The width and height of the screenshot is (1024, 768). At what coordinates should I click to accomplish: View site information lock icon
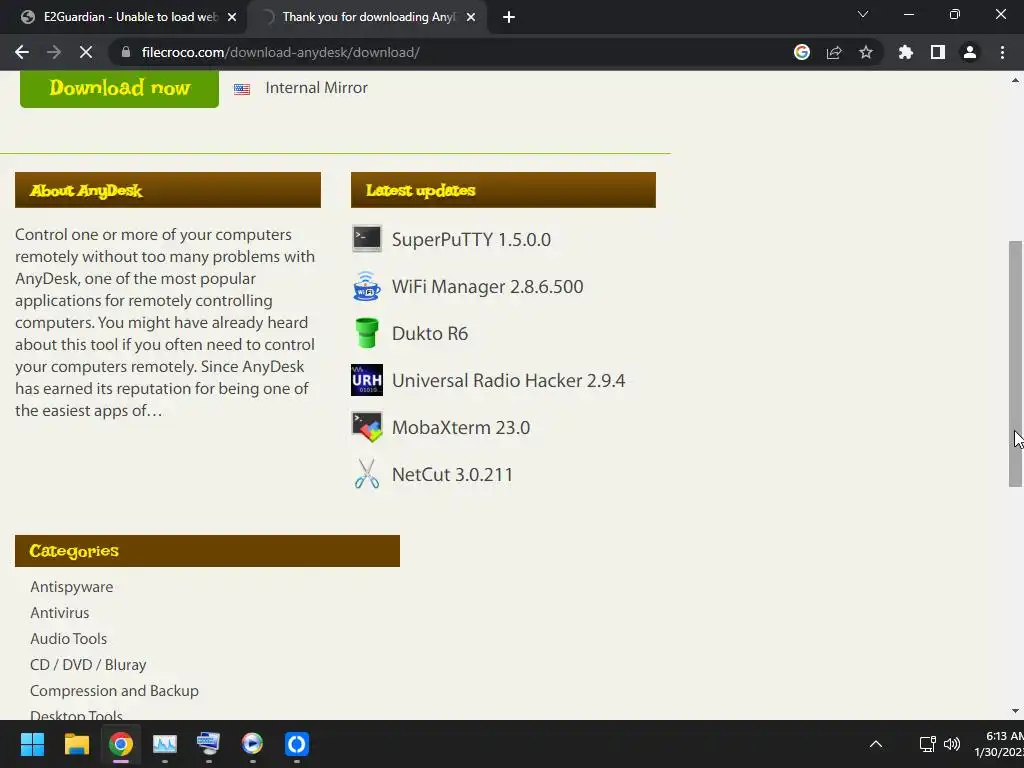tap(125, 52)
